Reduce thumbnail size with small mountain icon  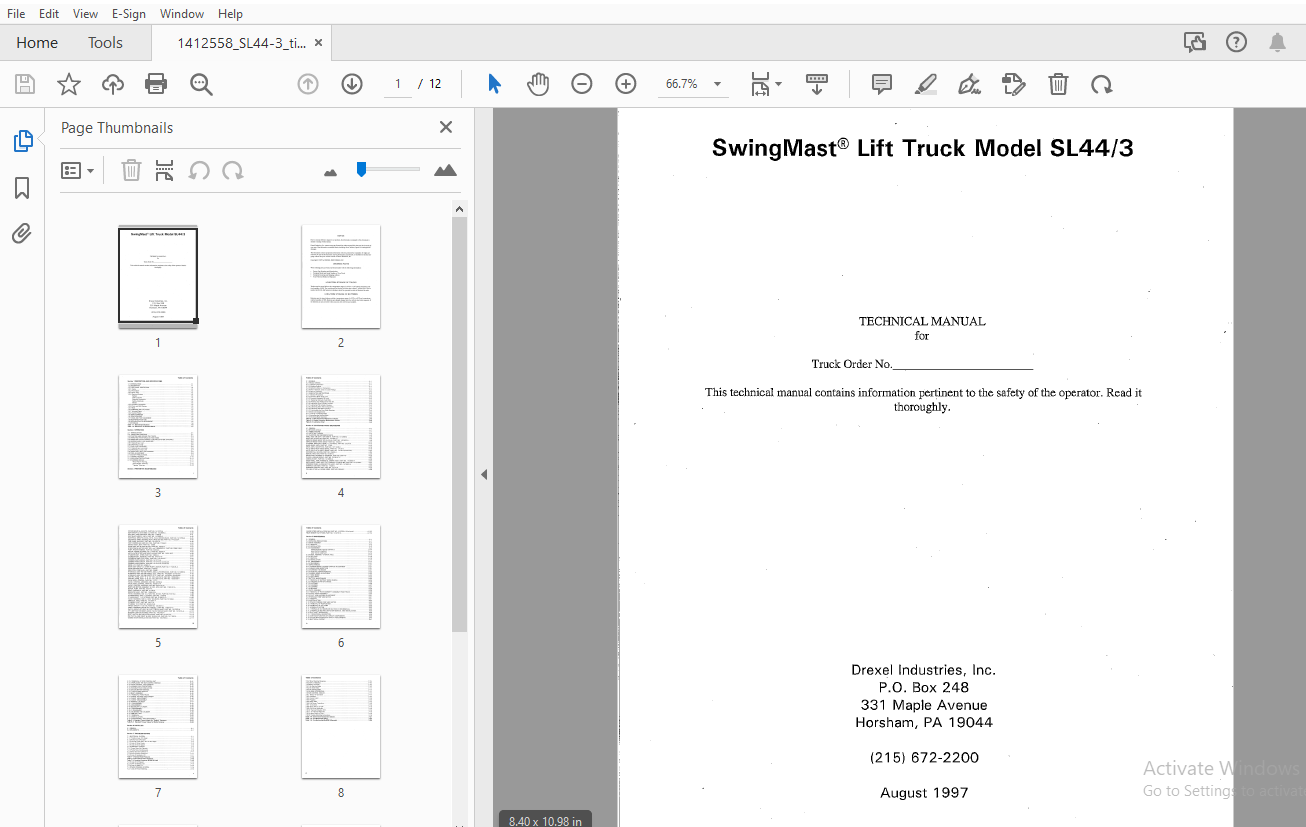coord(331,172)
